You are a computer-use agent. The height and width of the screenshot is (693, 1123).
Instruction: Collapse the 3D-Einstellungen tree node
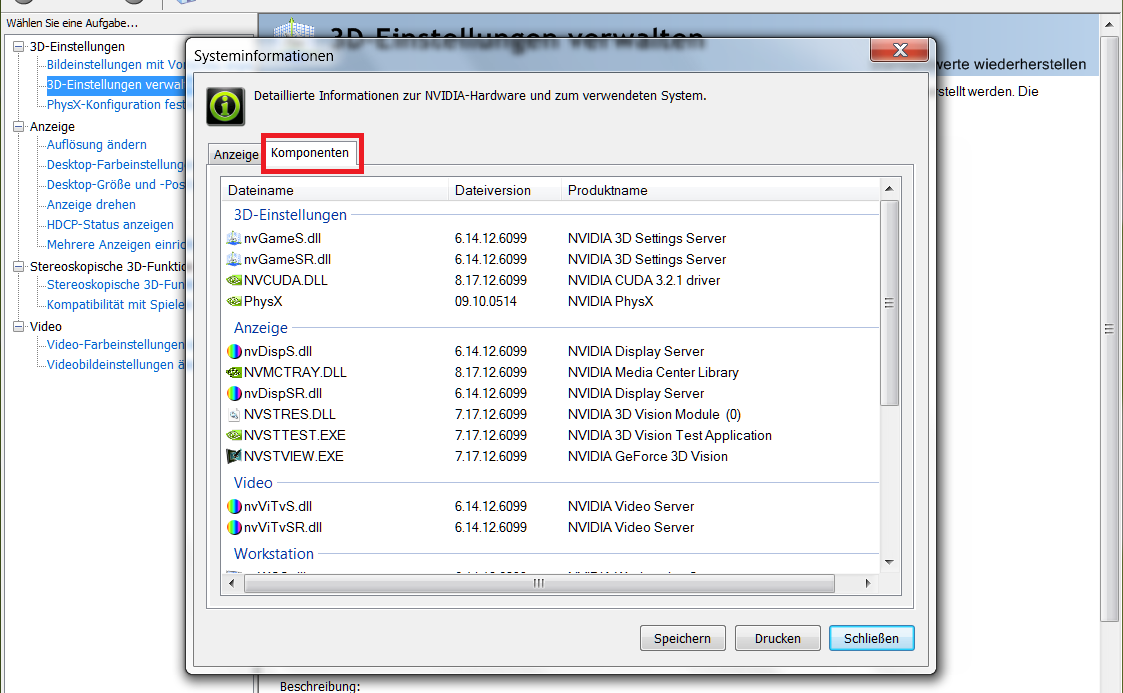click(x=19, y=47)
